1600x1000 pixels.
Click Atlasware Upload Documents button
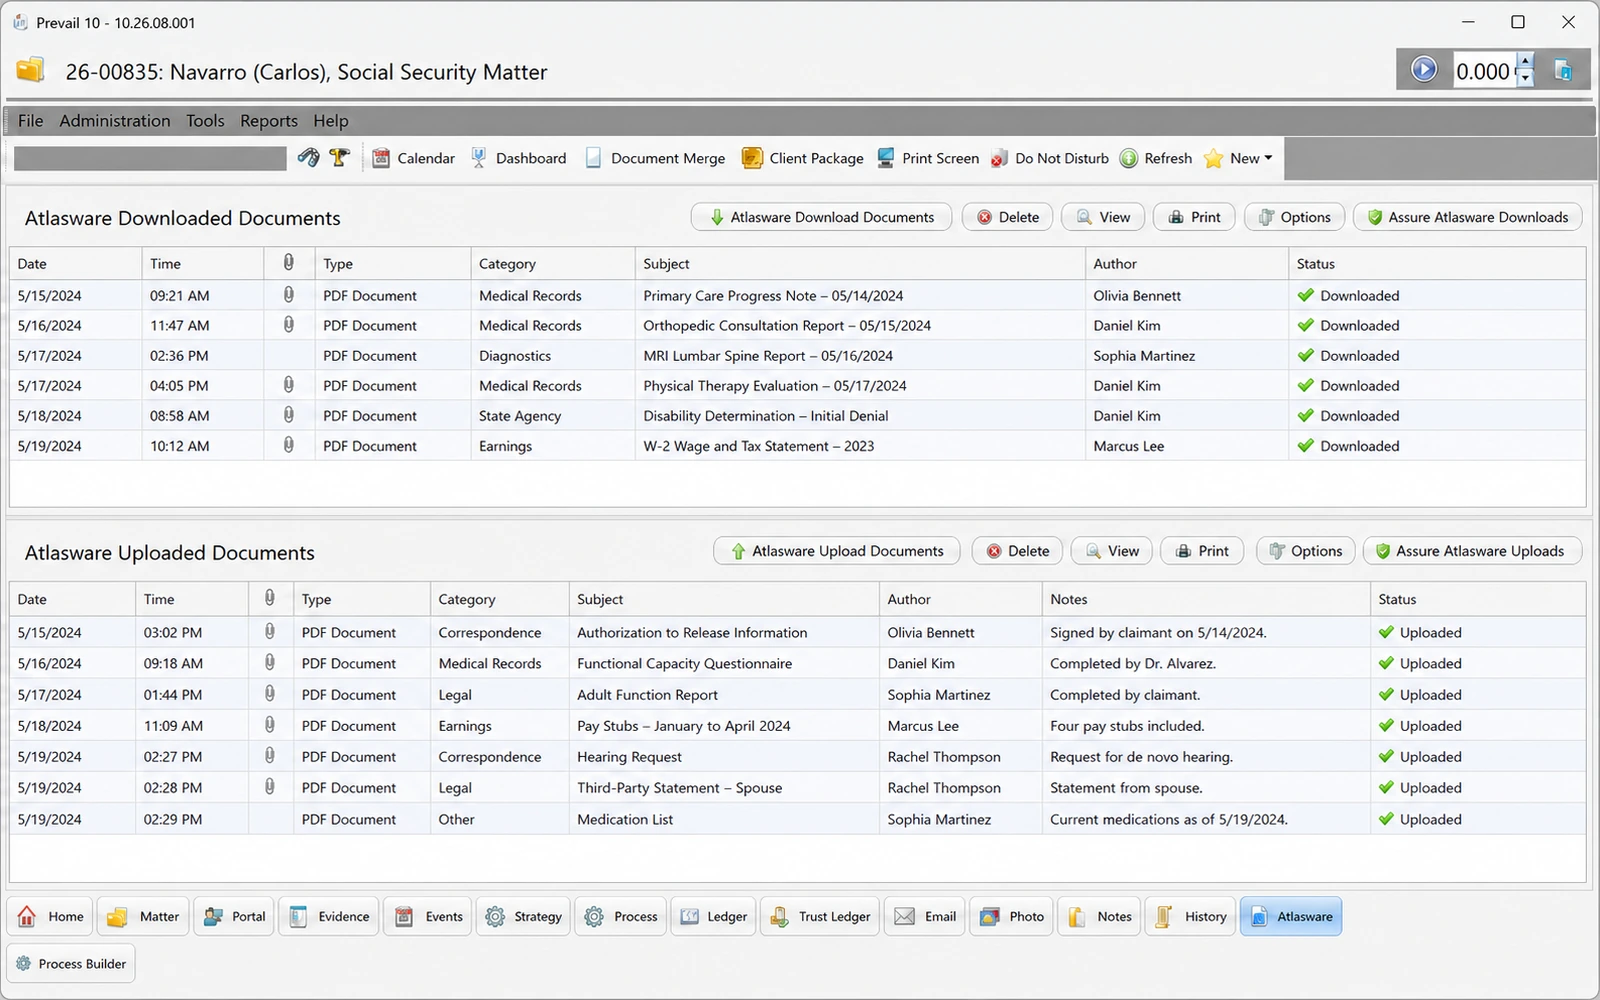837,551
